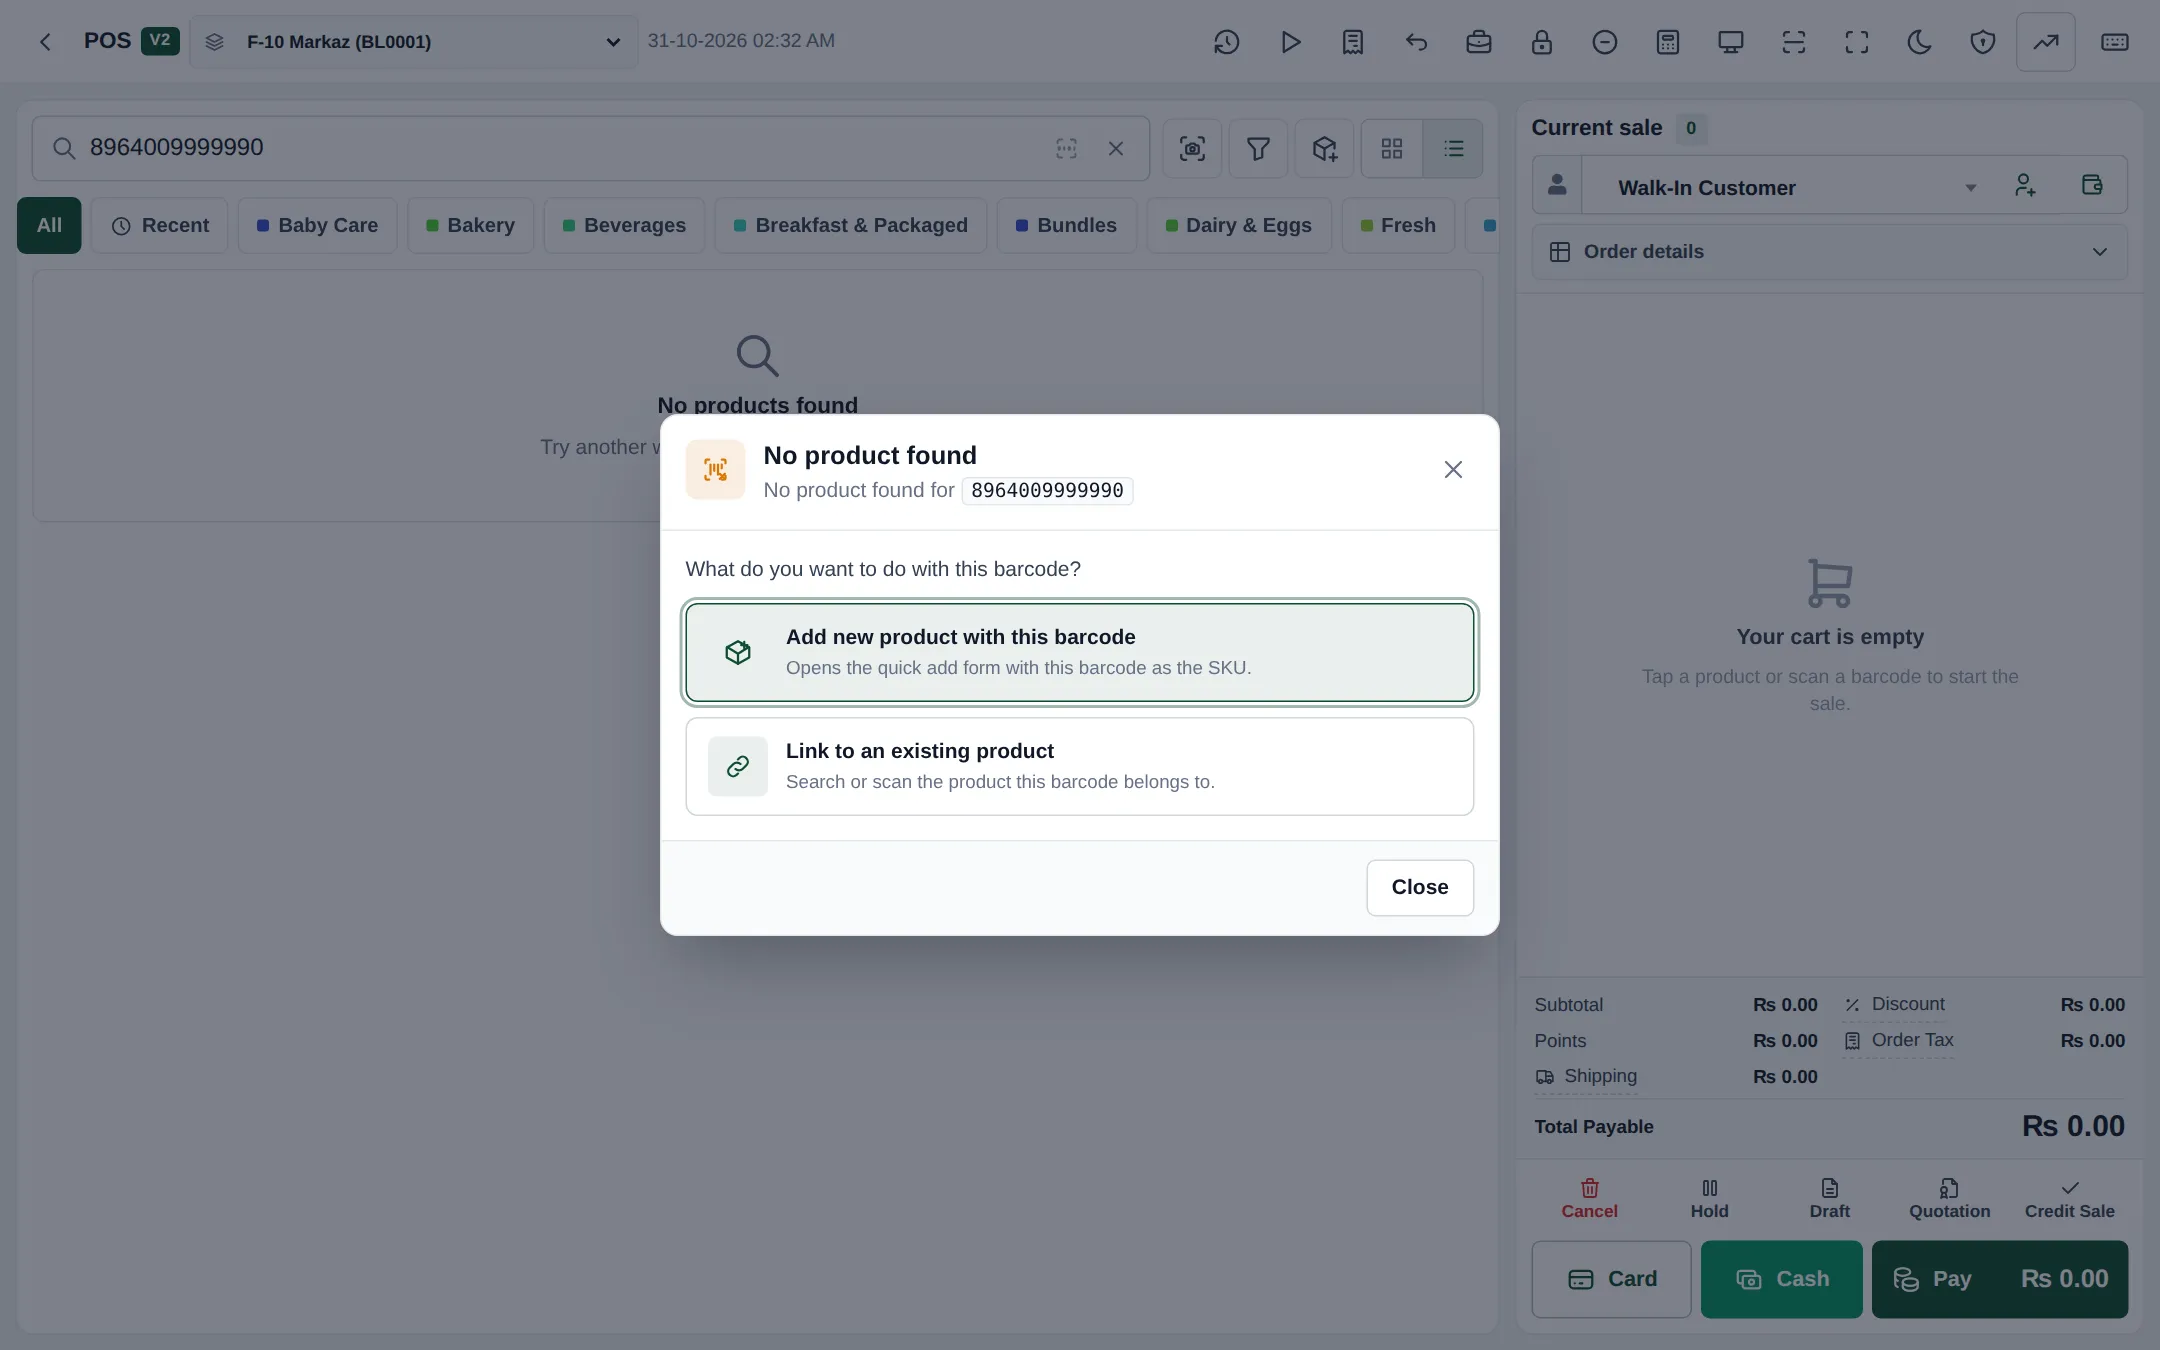2160x1350 pixels.
Task: Clear the search field with X
Action: (x=1116, y=149)
